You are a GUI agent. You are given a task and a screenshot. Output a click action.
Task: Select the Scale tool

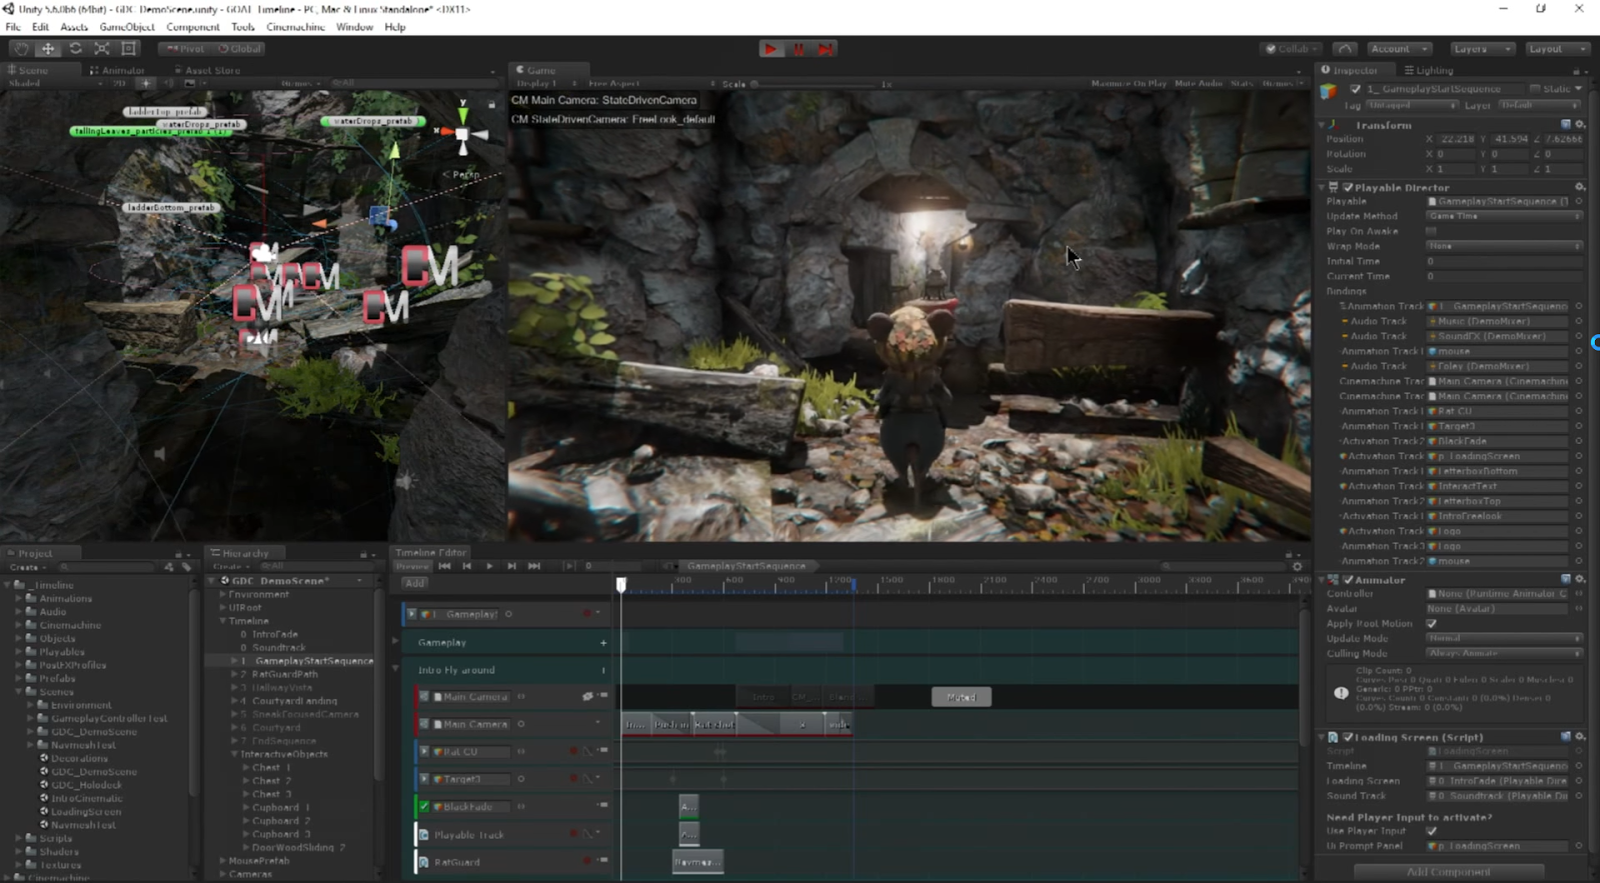click(x=102, y=48)
